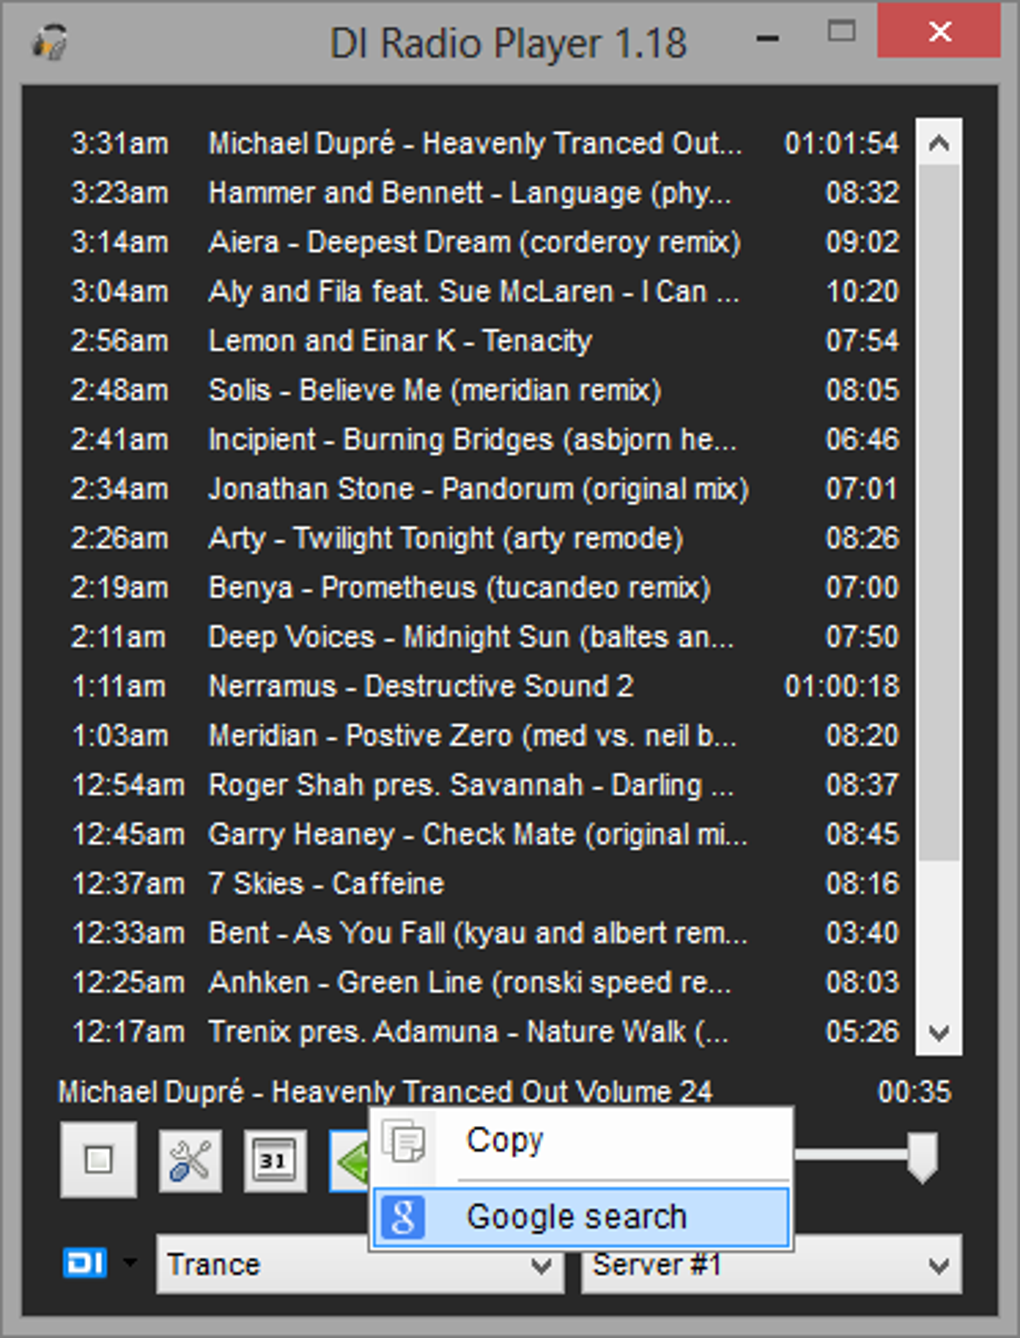The height and width of the screenshot is (1338, 1020).
Task: Open the calendar schedule icon
Action: 275,1161
